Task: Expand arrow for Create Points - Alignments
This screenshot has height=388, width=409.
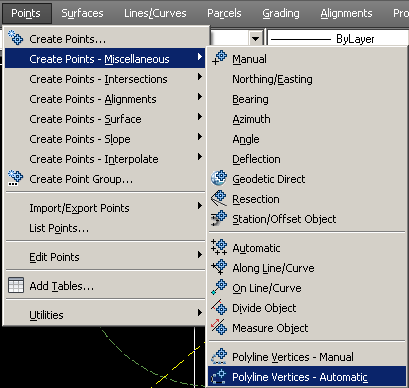Action: pyautogui.click(x=199, y=97)
